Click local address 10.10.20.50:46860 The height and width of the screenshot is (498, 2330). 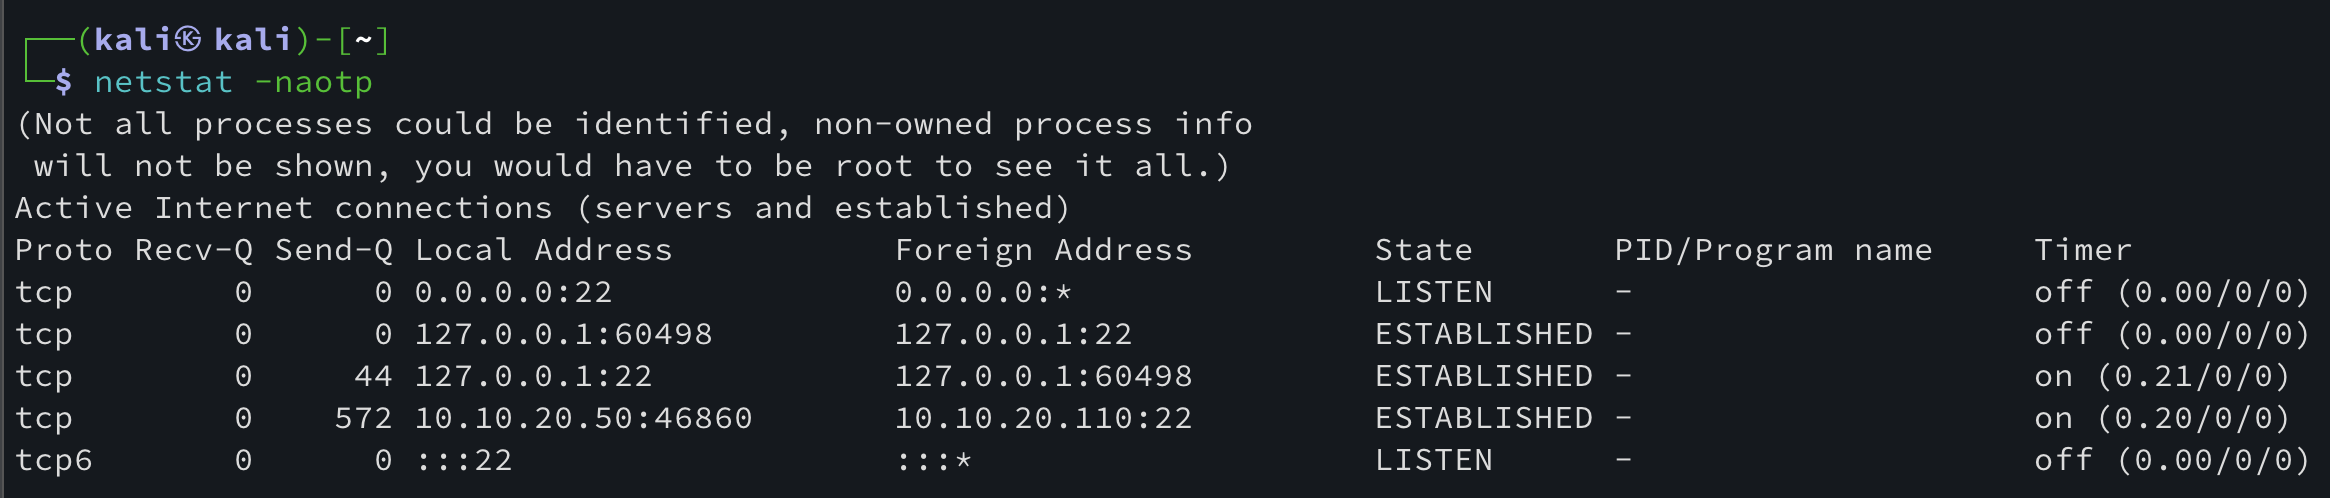pyautogui.click(x=583, y=418)
